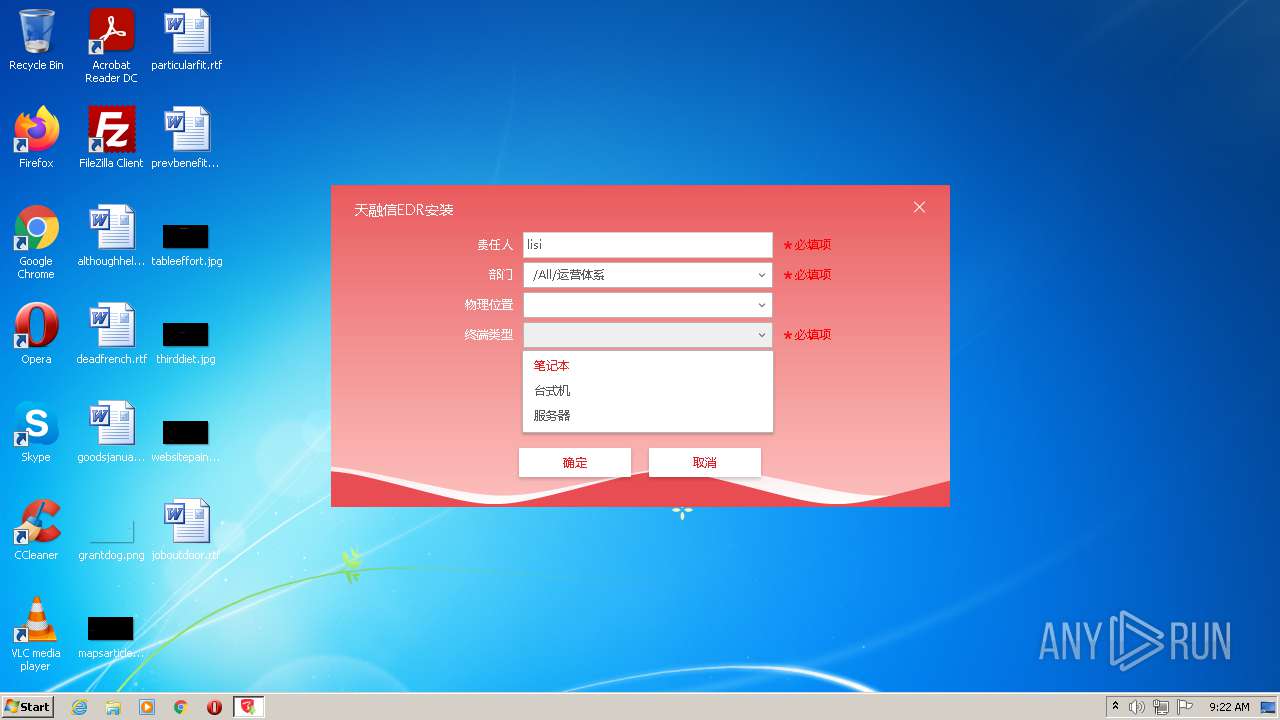Select grantdog.png file
The image size is (1280, 720).
pos(111,540)
